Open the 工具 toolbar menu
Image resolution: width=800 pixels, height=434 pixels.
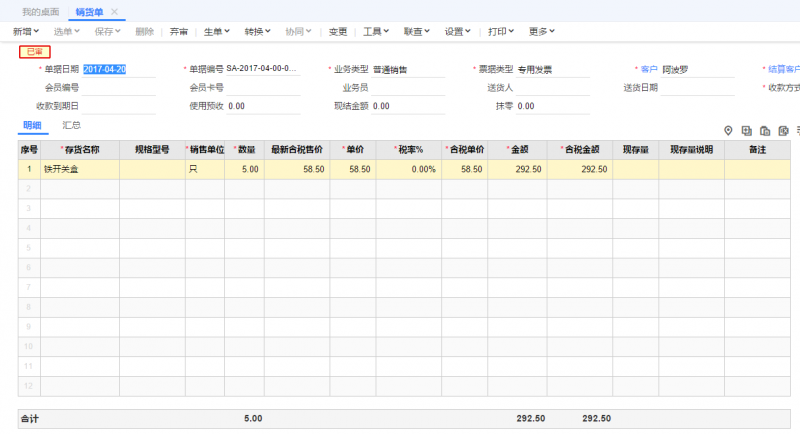click(376, 32)
